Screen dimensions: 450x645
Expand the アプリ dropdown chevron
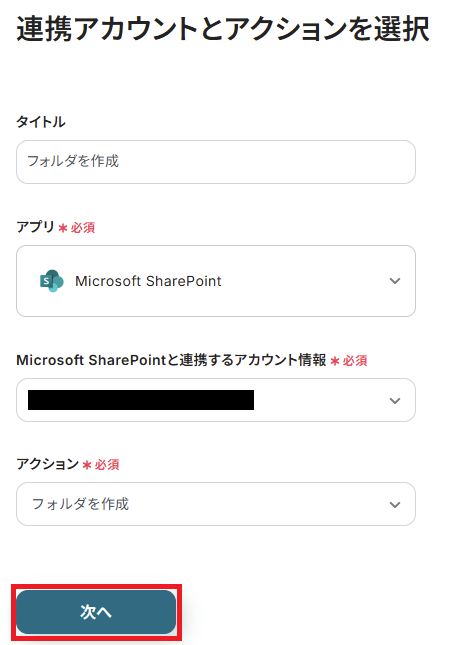point(395,281)
